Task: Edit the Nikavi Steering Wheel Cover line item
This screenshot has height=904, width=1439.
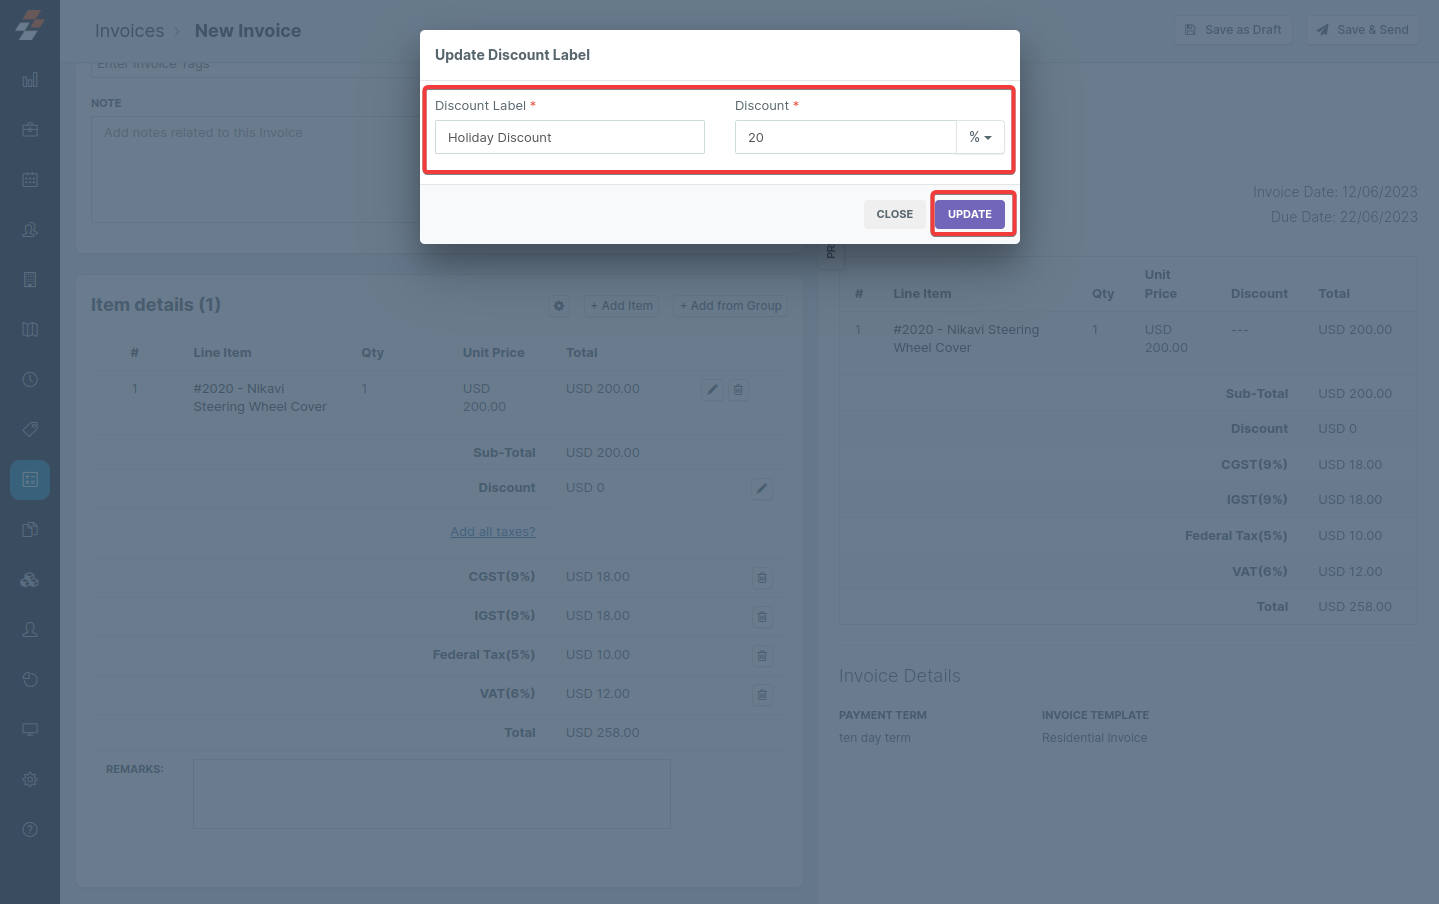Action: (x=712, y=390)
